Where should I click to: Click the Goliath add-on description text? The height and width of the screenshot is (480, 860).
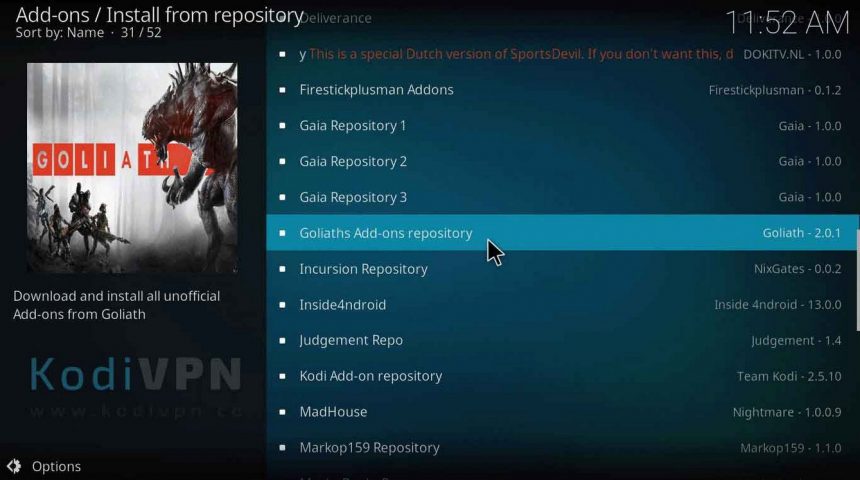tap(117, 305)
